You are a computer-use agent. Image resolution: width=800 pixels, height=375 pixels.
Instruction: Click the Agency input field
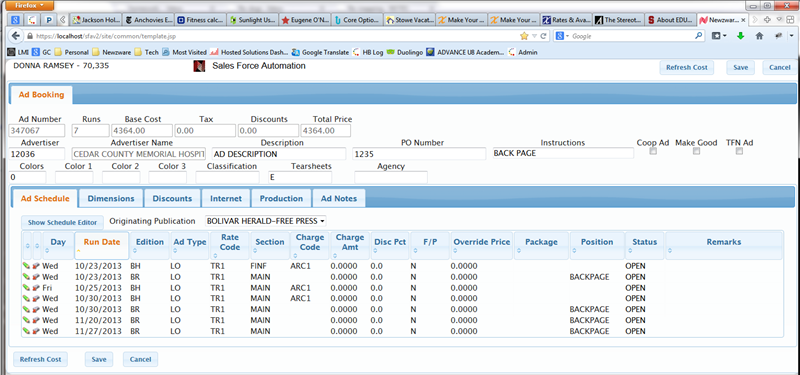391,178
